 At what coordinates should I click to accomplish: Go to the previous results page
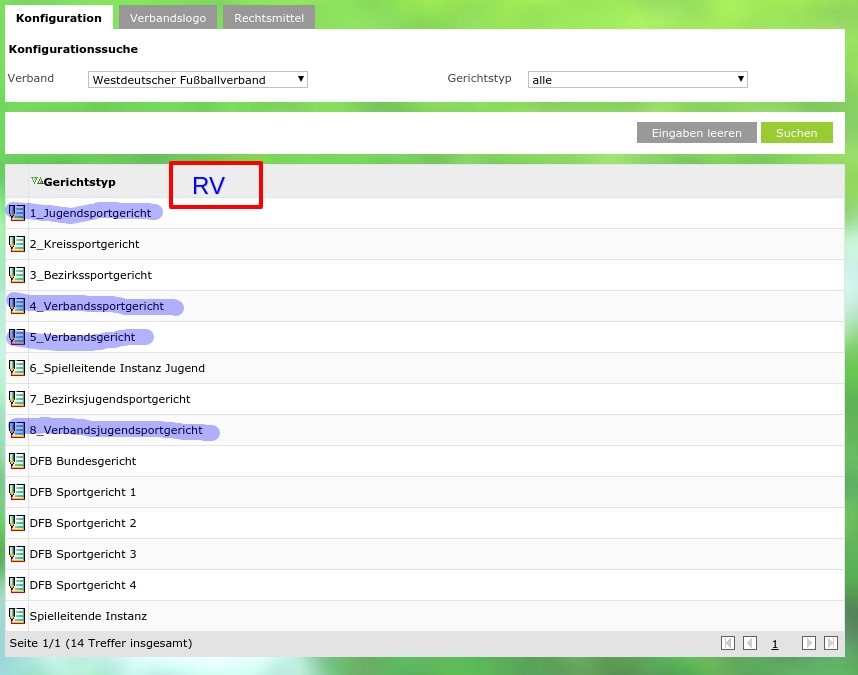(750, 643)
